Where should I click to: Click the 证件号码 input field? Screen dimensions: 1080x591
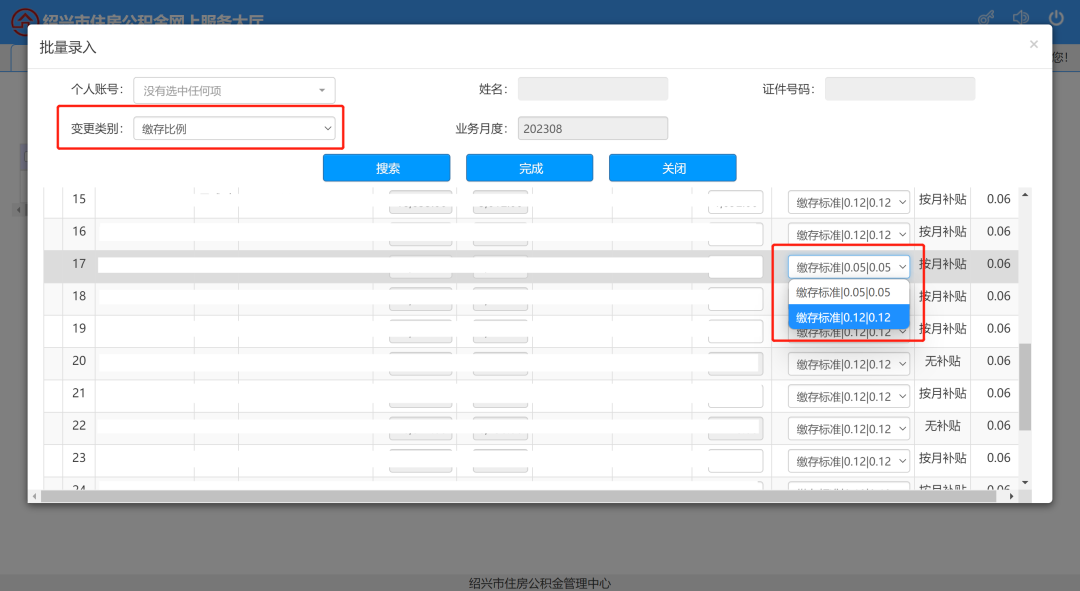899,89
